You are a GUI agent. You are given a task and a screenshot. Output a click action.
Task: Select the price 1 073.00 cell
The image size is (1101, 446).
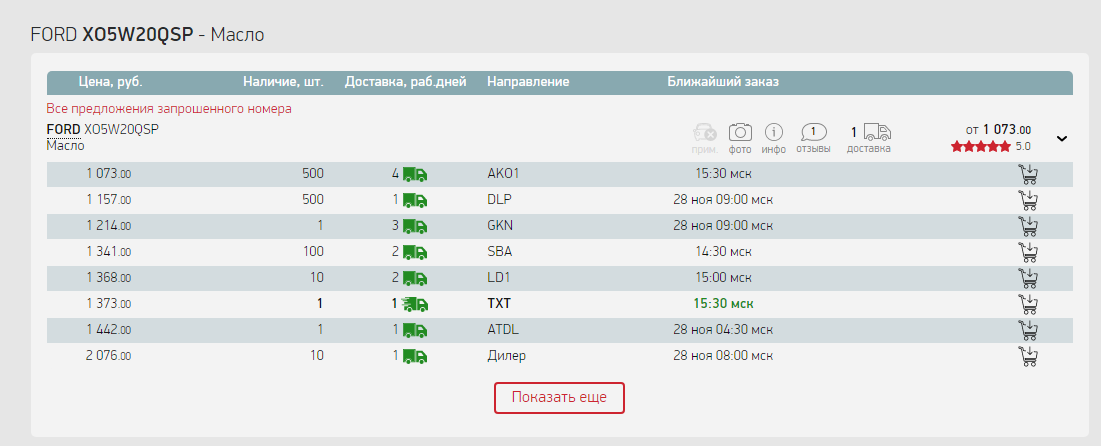click(x=109, y=174)
